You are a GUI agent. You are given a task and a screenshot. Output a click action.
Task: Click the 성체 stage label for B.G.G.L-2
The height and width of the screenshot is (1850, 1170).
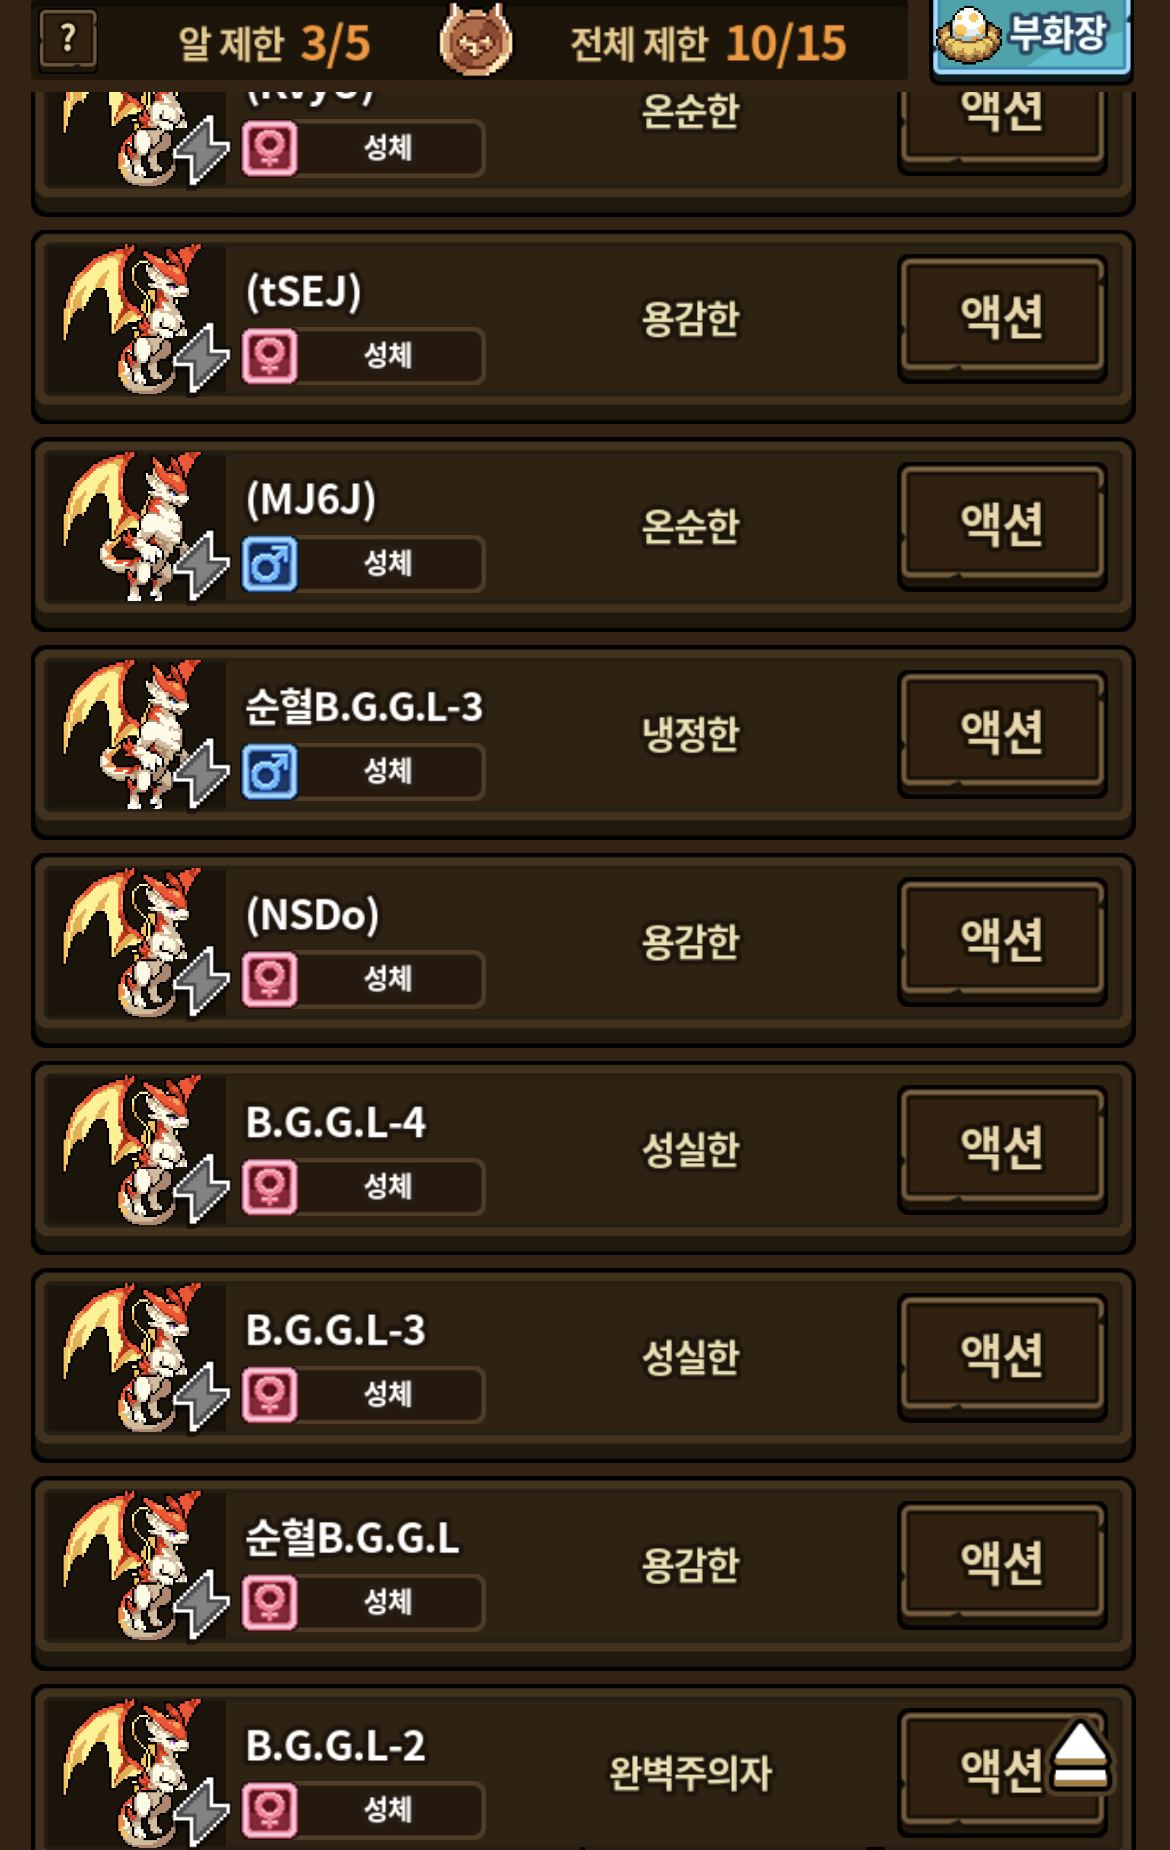point(388,1810)
